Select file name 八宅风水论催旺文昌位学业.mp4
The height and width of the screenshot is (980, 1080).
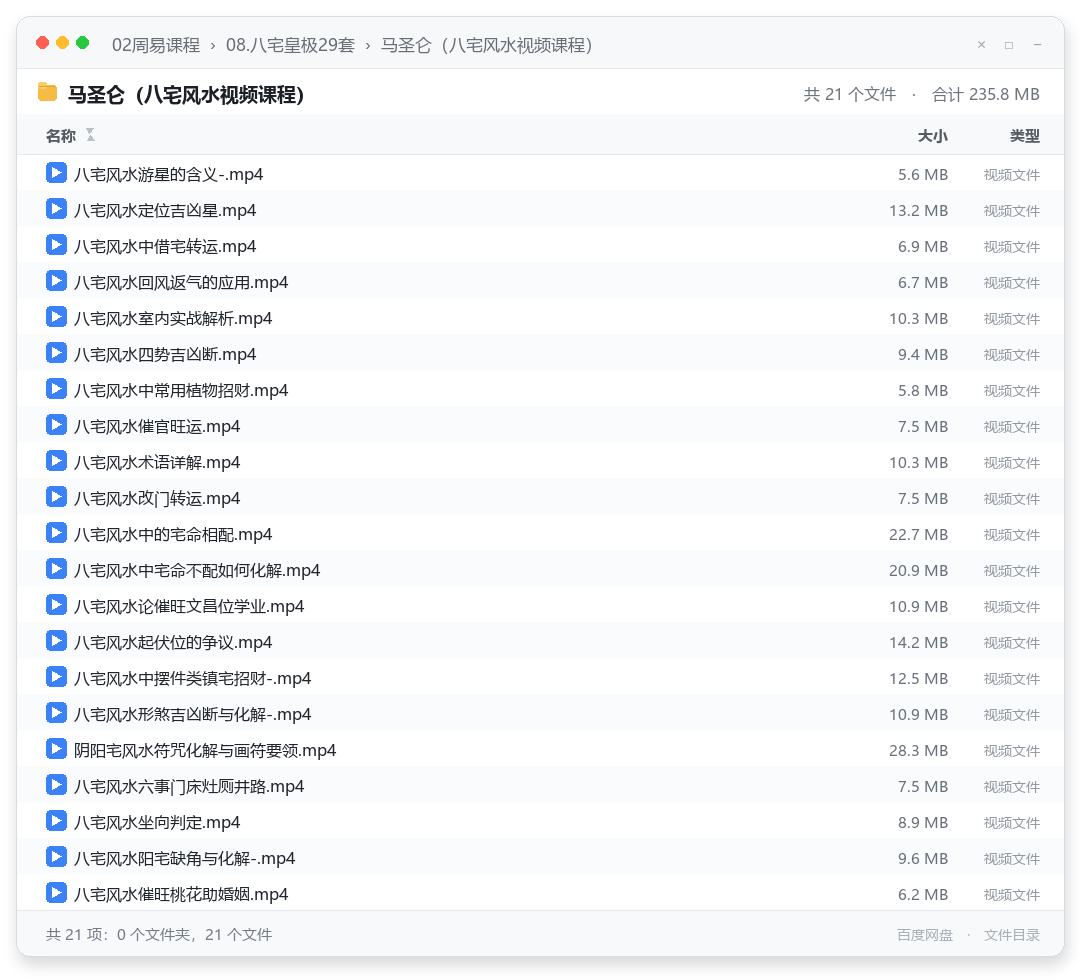pyautogui.click(x=189, y=606)
